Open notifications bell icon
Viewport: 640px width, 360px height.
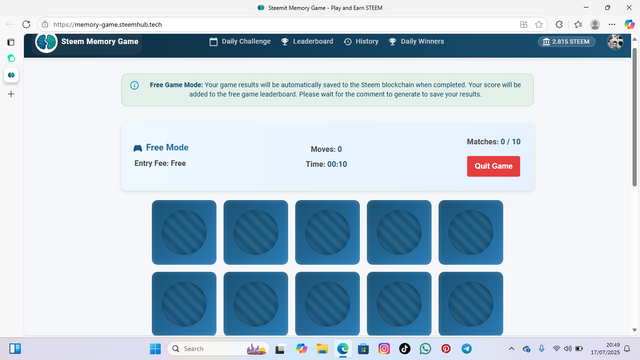point(627,349)
